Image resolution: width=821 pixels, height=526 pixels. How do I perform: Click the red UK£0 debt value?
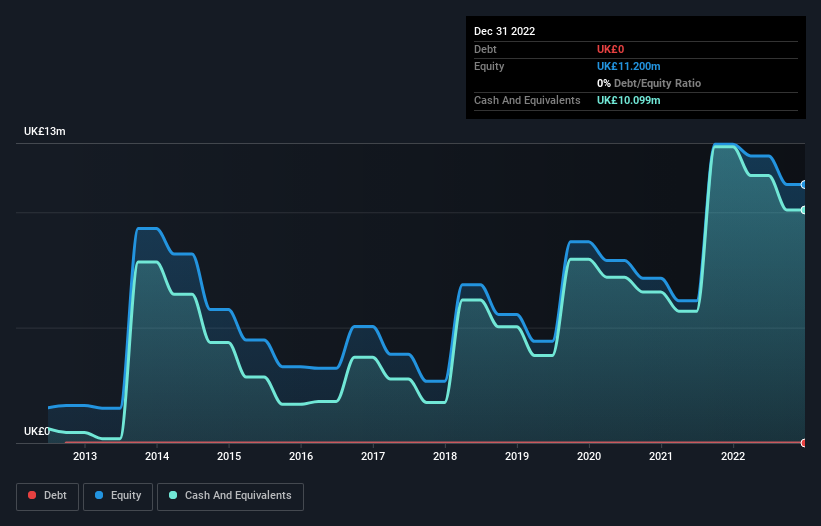point(611,49)
